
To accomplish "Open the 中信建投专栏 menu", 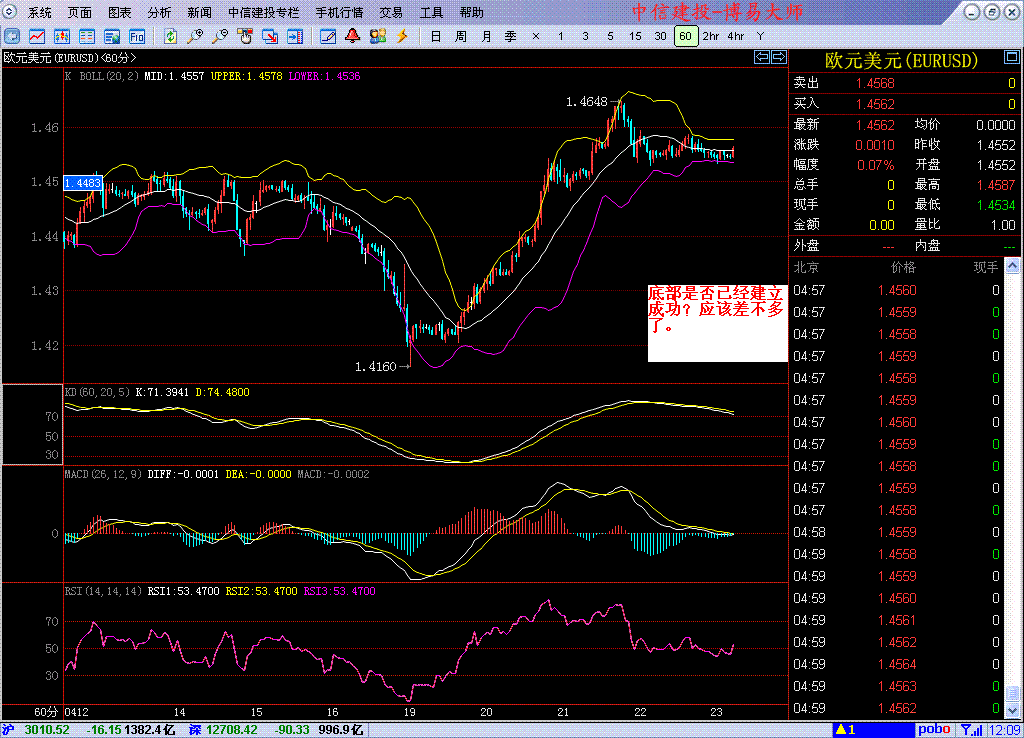I will pos(264,12).
